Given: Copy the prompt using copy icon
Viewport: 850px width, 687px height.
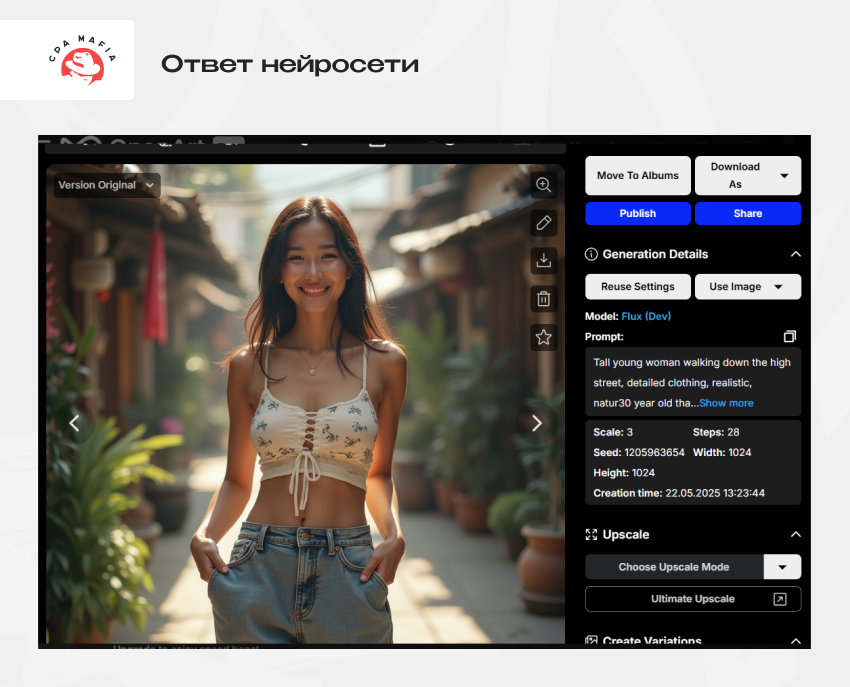Looking at the screenshot, I should click(790, 337).
